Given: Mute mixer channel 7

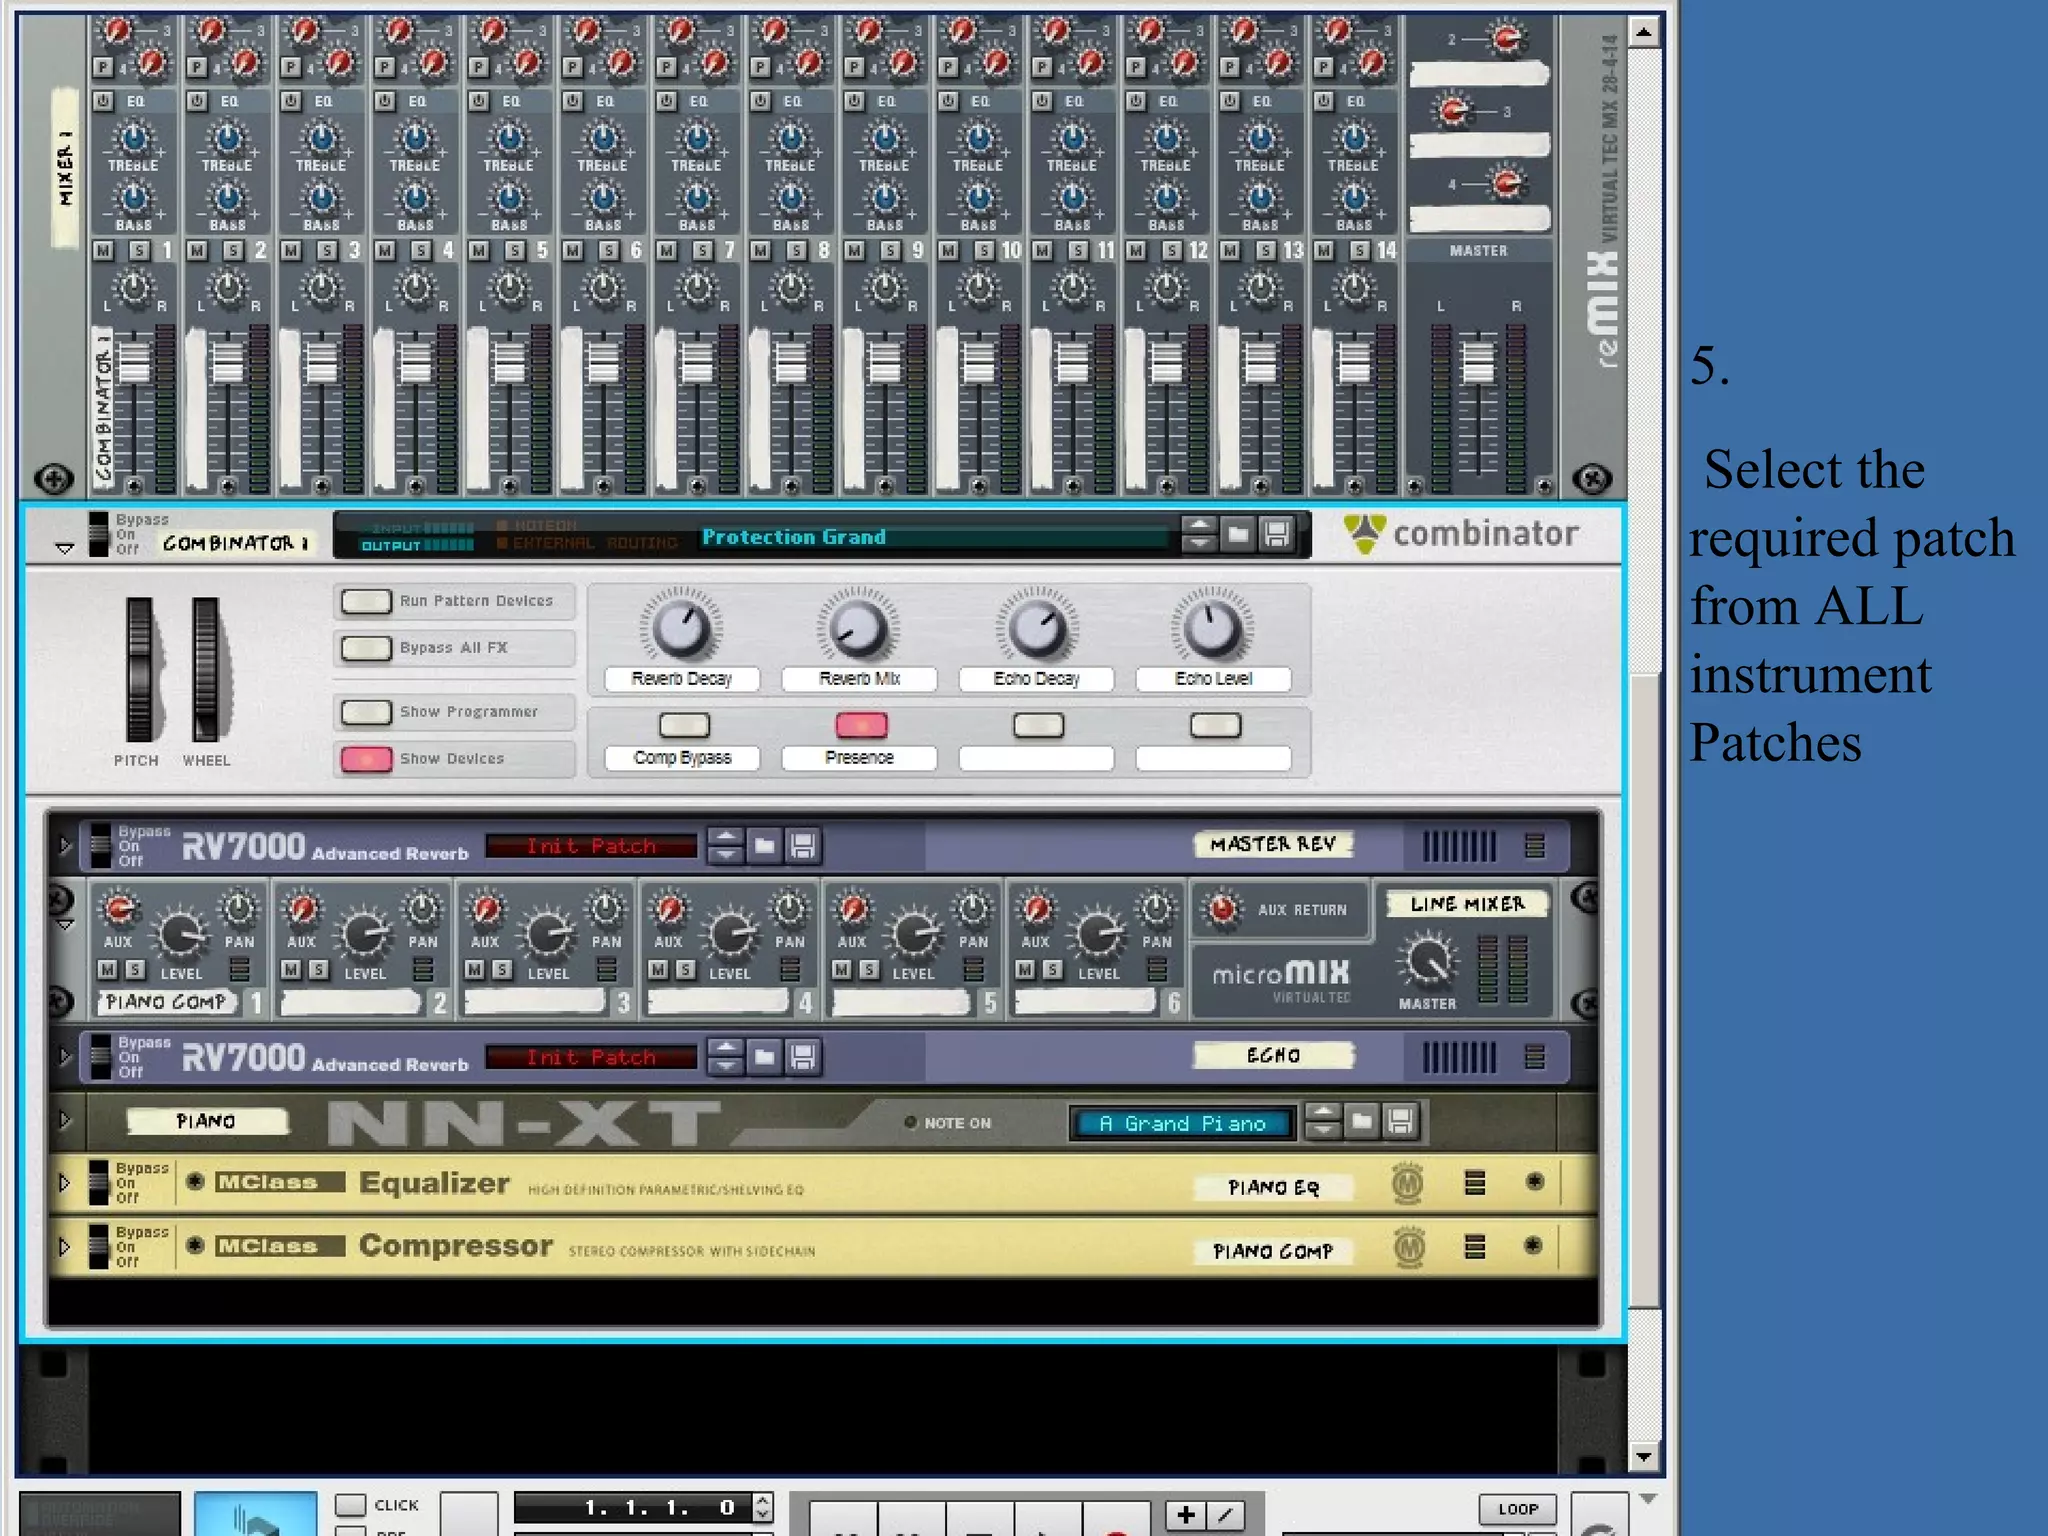Looking at the screenshot, I should pos(667,250).
